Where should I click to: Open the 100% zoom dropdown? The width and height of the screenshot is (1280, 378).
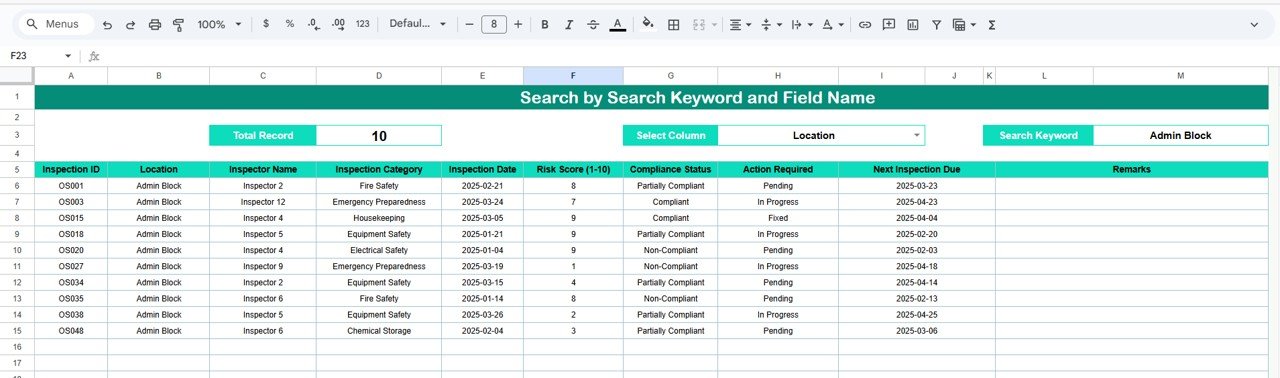(218, 24)
